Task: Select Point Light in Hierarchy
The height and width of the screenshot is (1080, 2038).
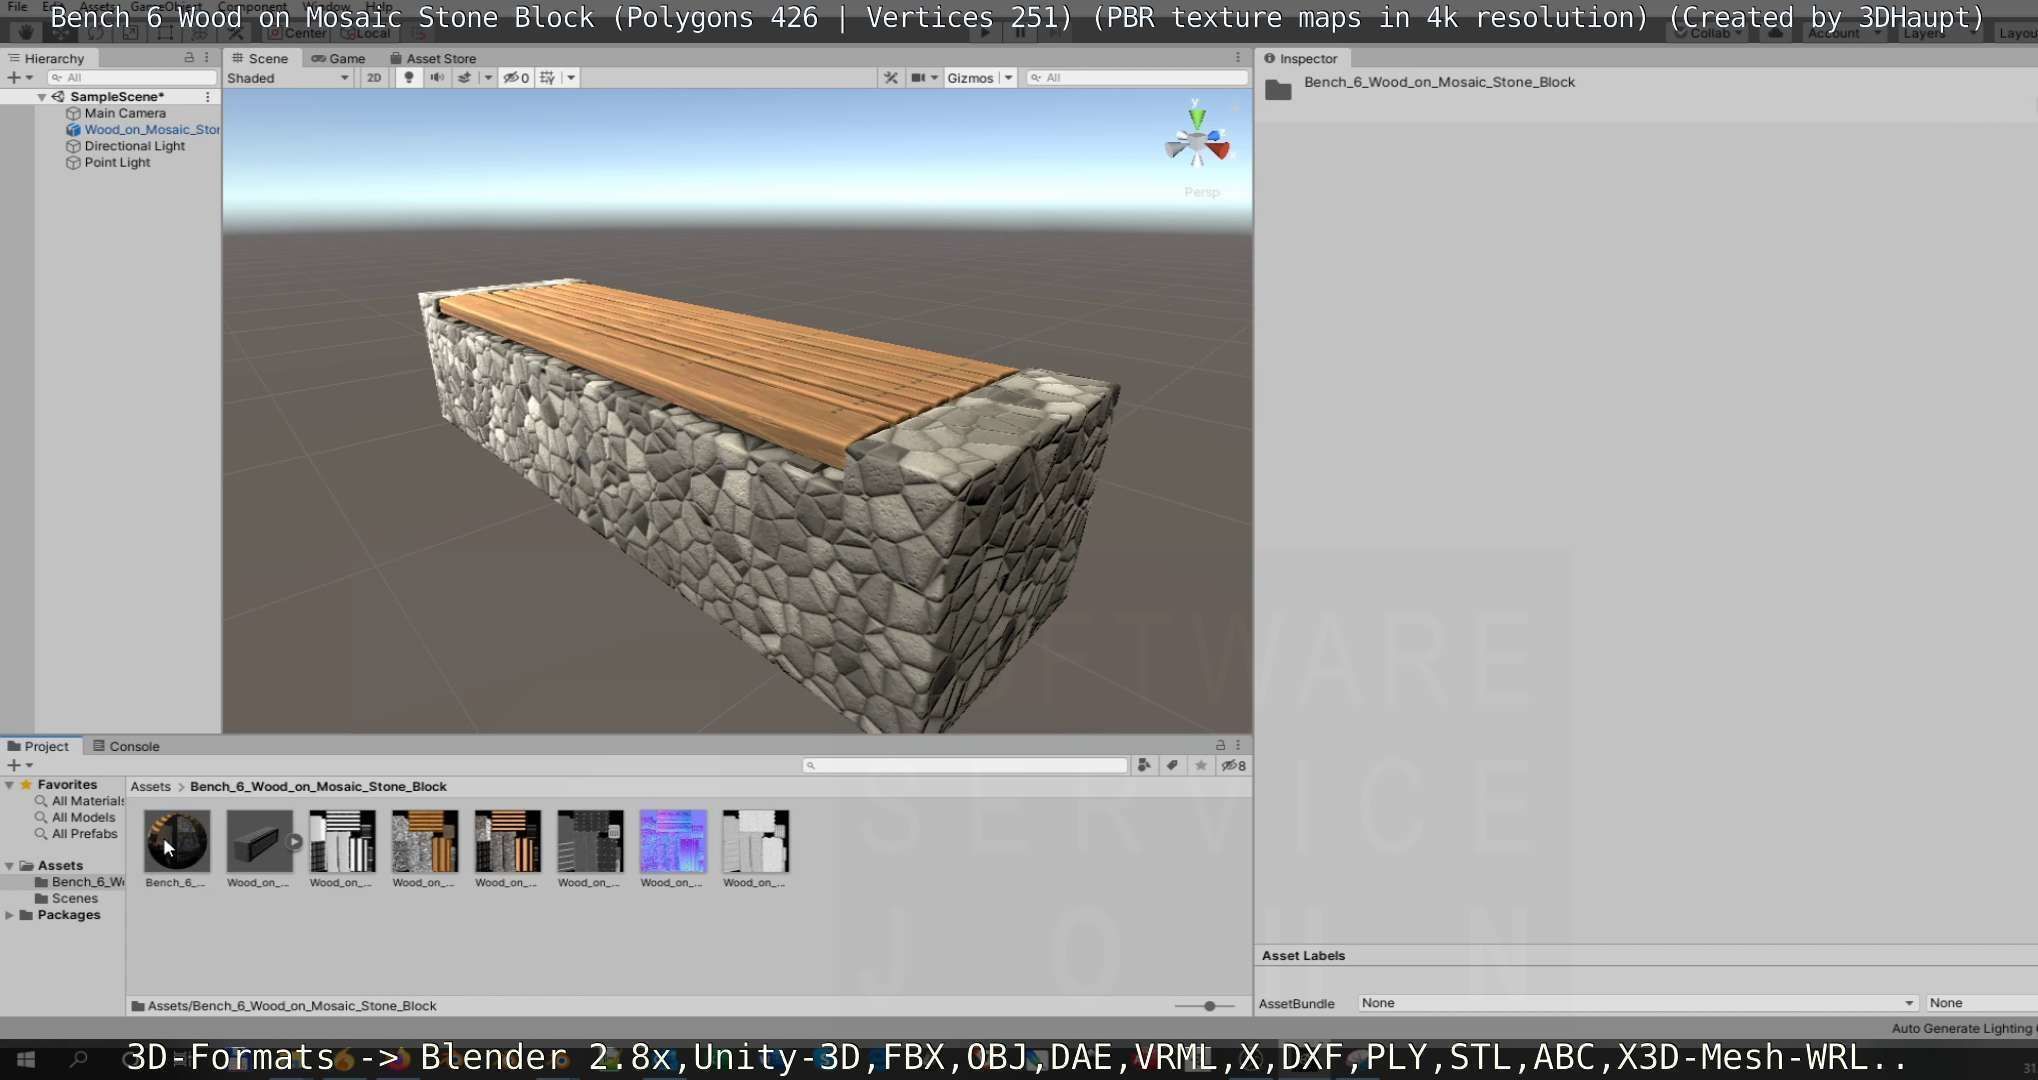Action: [x=117, y=162]
